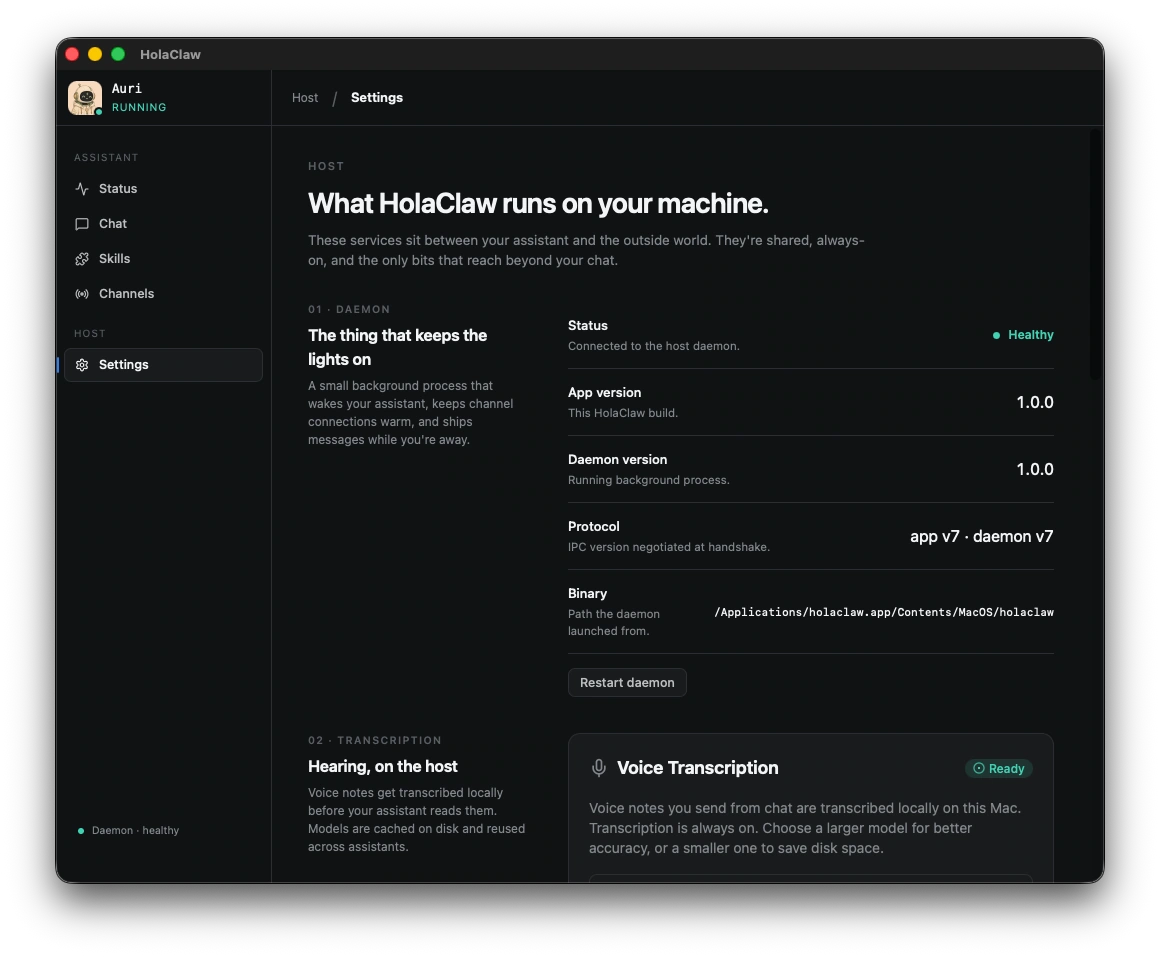This screenshot has width=1160, height=957.
Task: Click the Channels broadcast icon
Action: click(x=82, y=294)
